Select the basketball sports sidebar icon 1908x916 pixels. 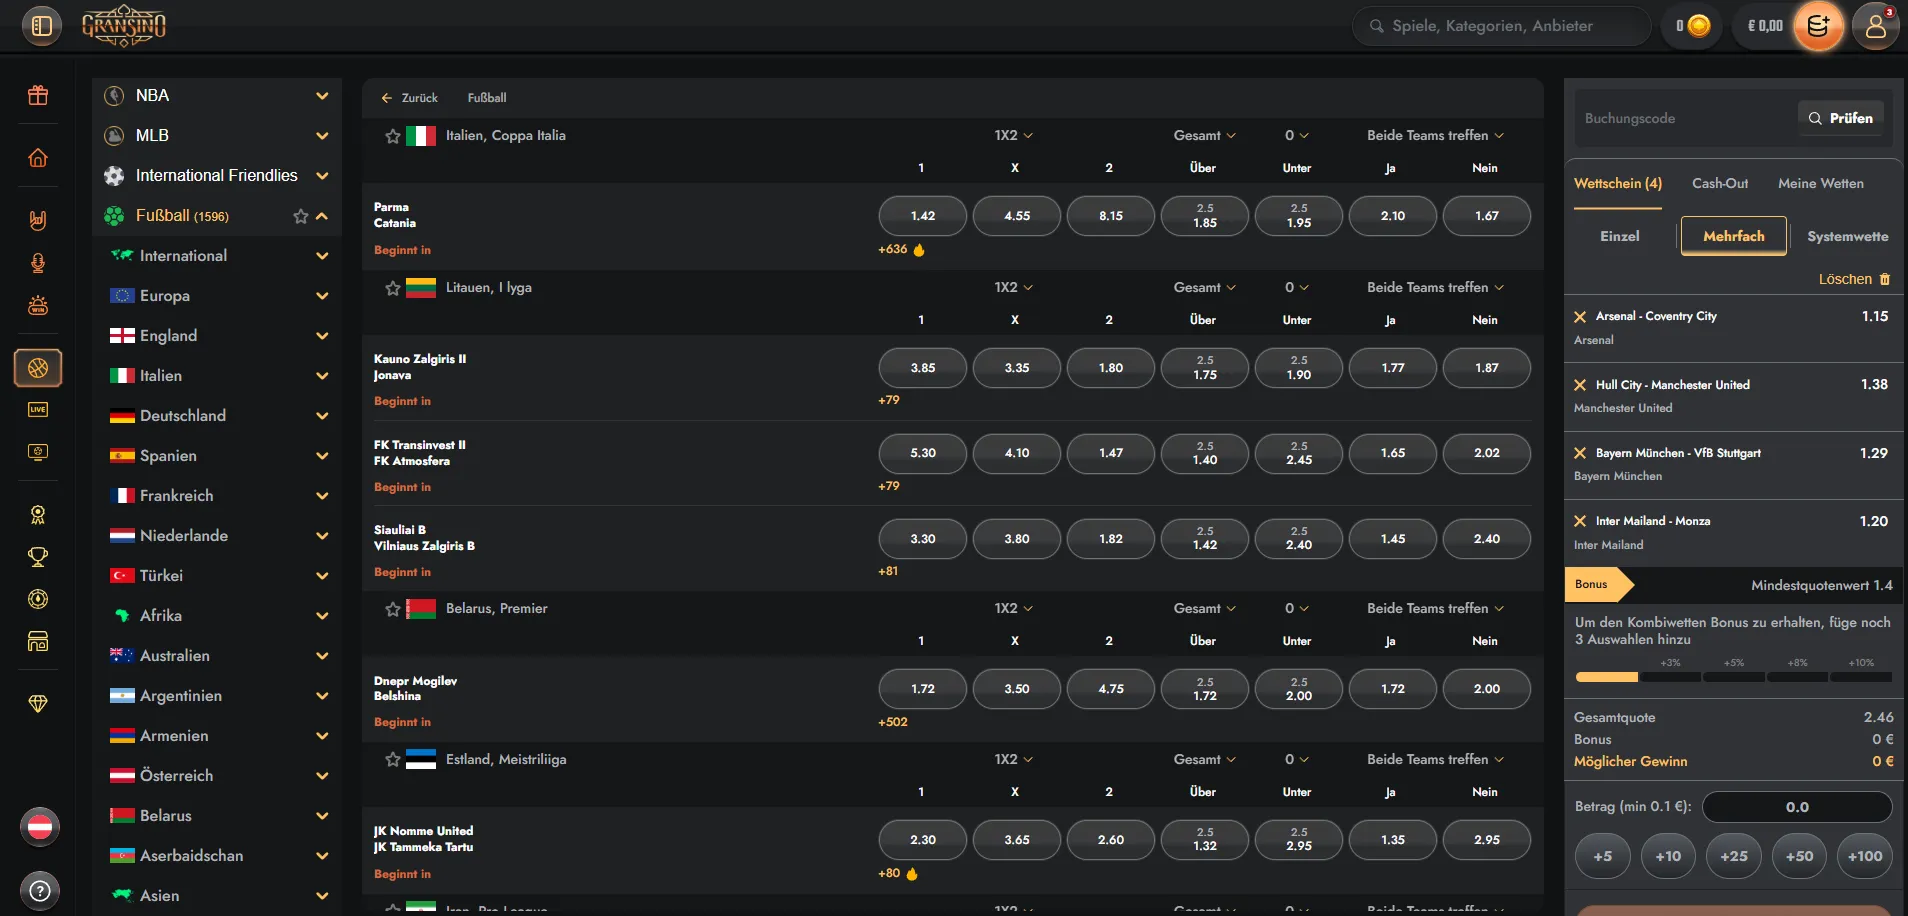[38, 368]
